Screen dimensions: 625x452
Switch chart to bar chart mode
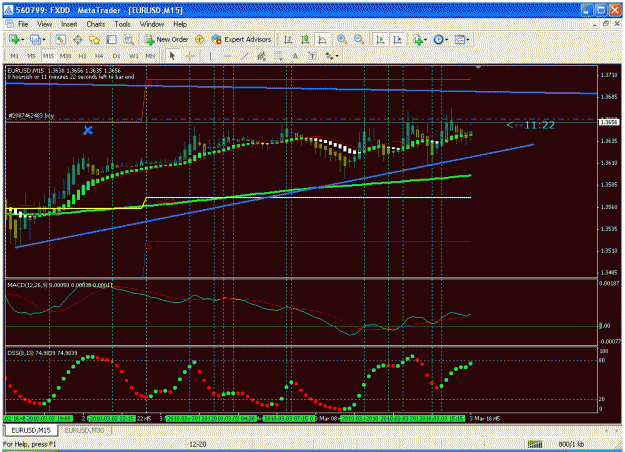click(288, 39)
